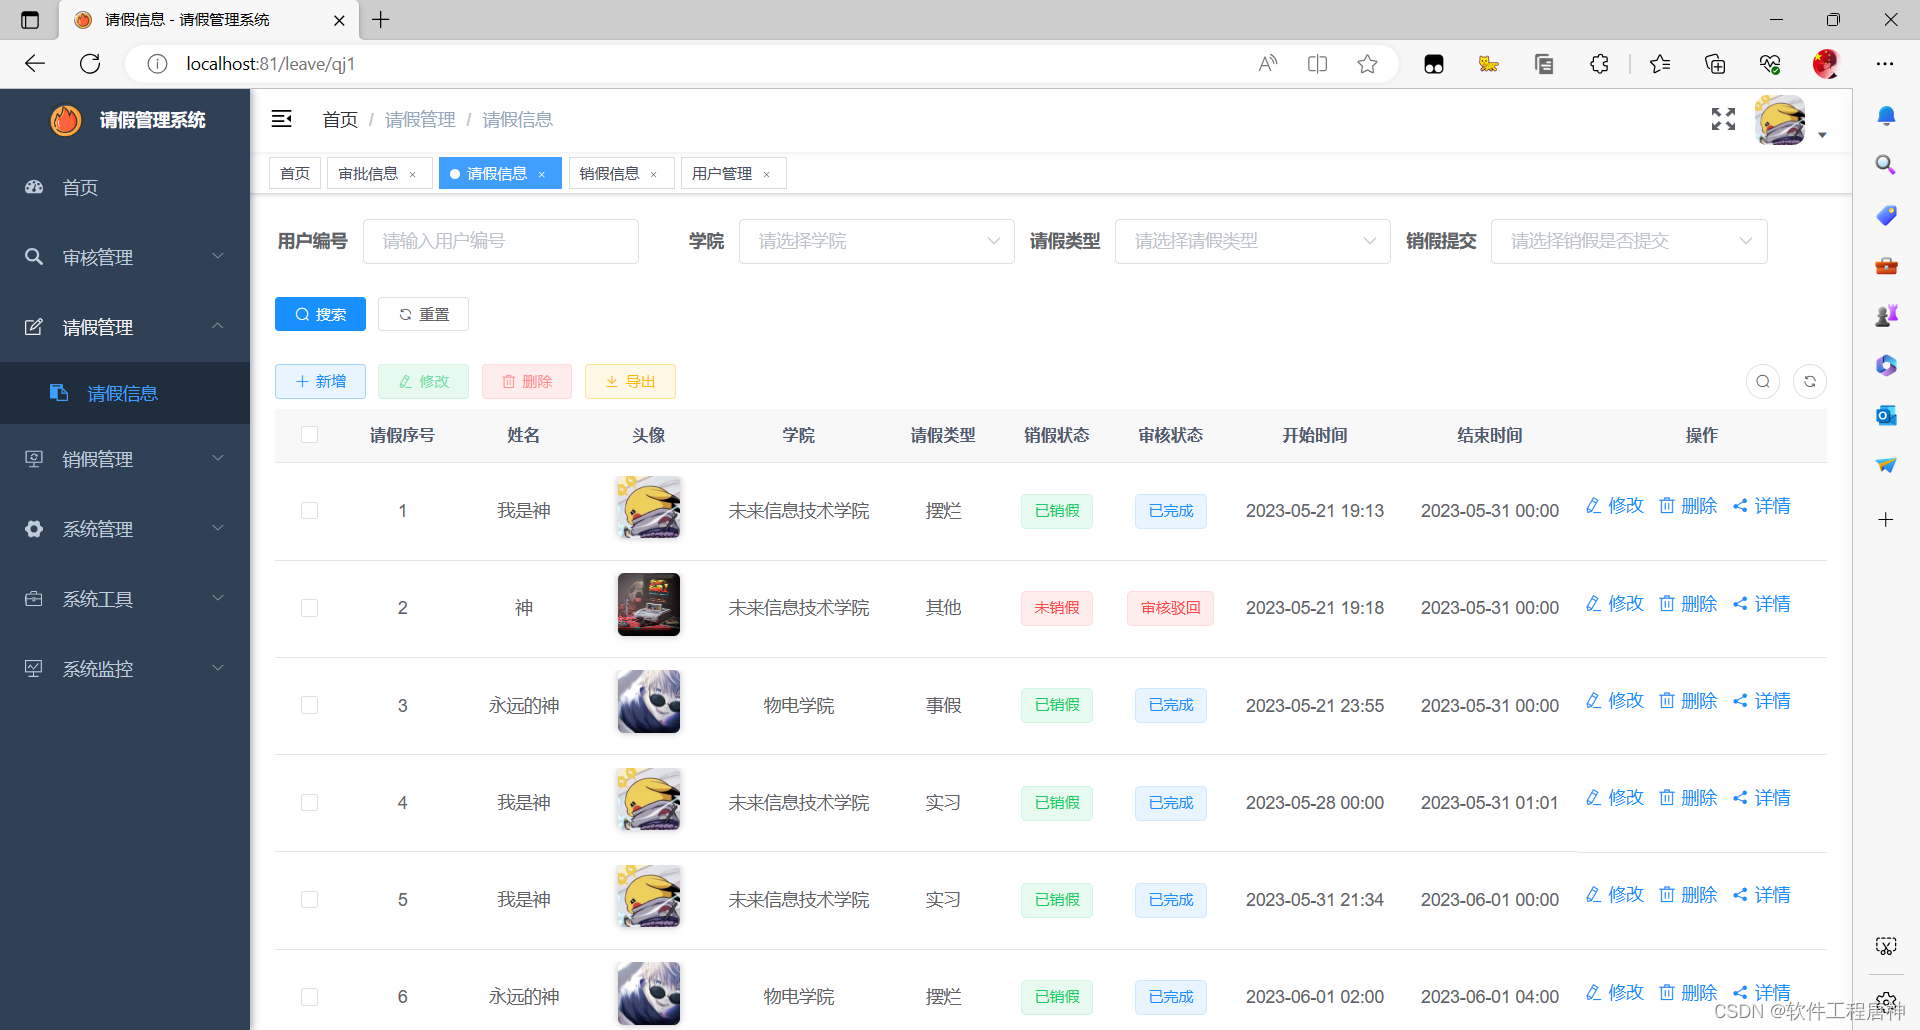
Task: Open new browser tab with plus
Action: [381, 19]
